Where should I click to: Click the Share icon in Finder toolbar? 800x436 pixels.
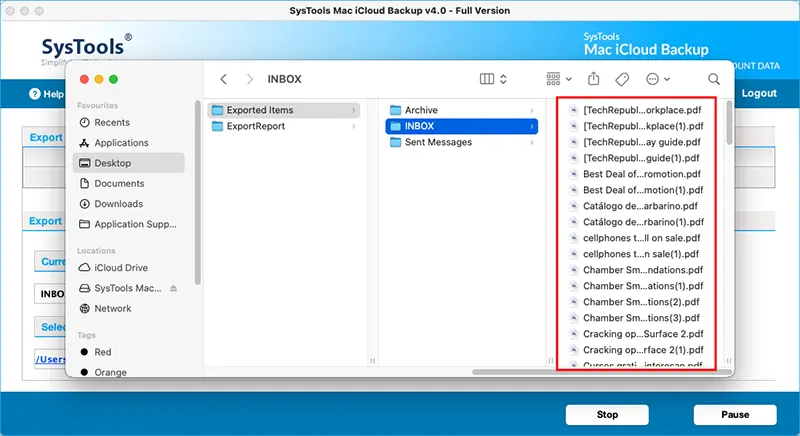coord(593,79)
